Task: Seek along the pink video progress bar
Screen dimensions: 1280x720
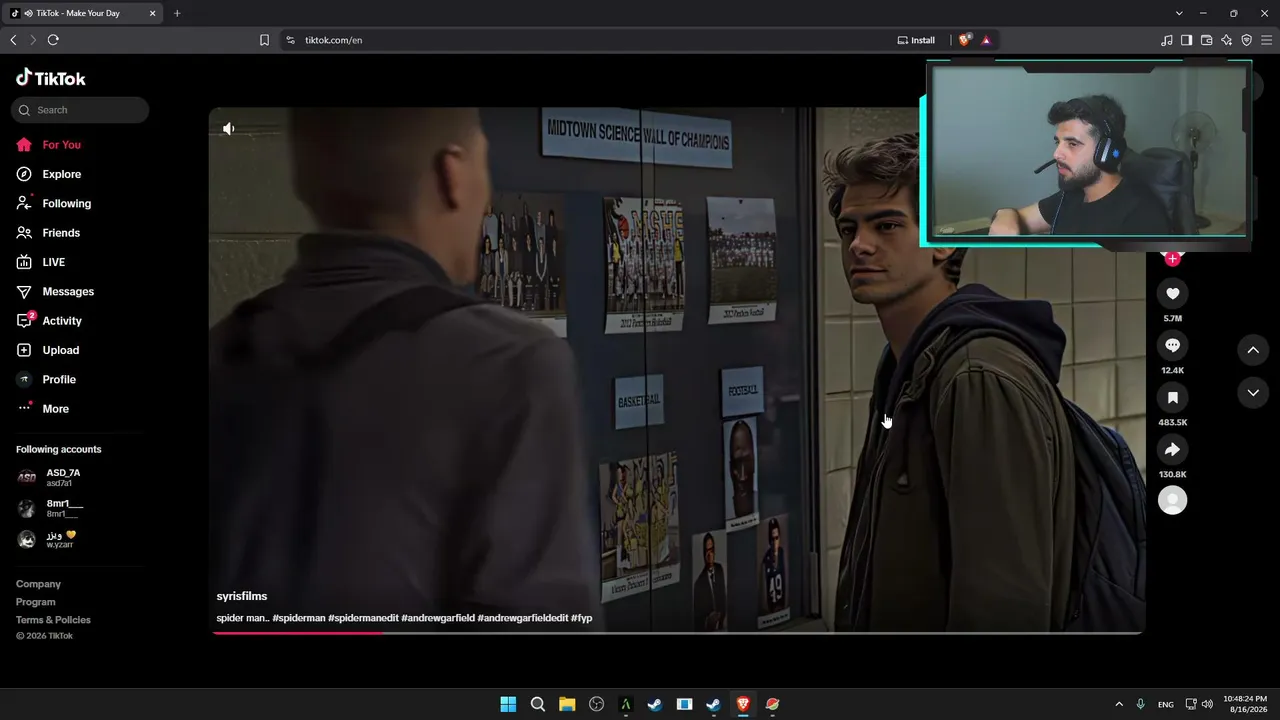Action: [x=677, y=632]
